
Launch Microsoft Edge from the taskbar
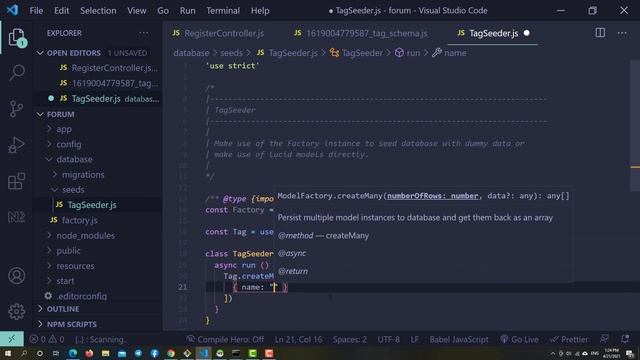pos(73,353)
